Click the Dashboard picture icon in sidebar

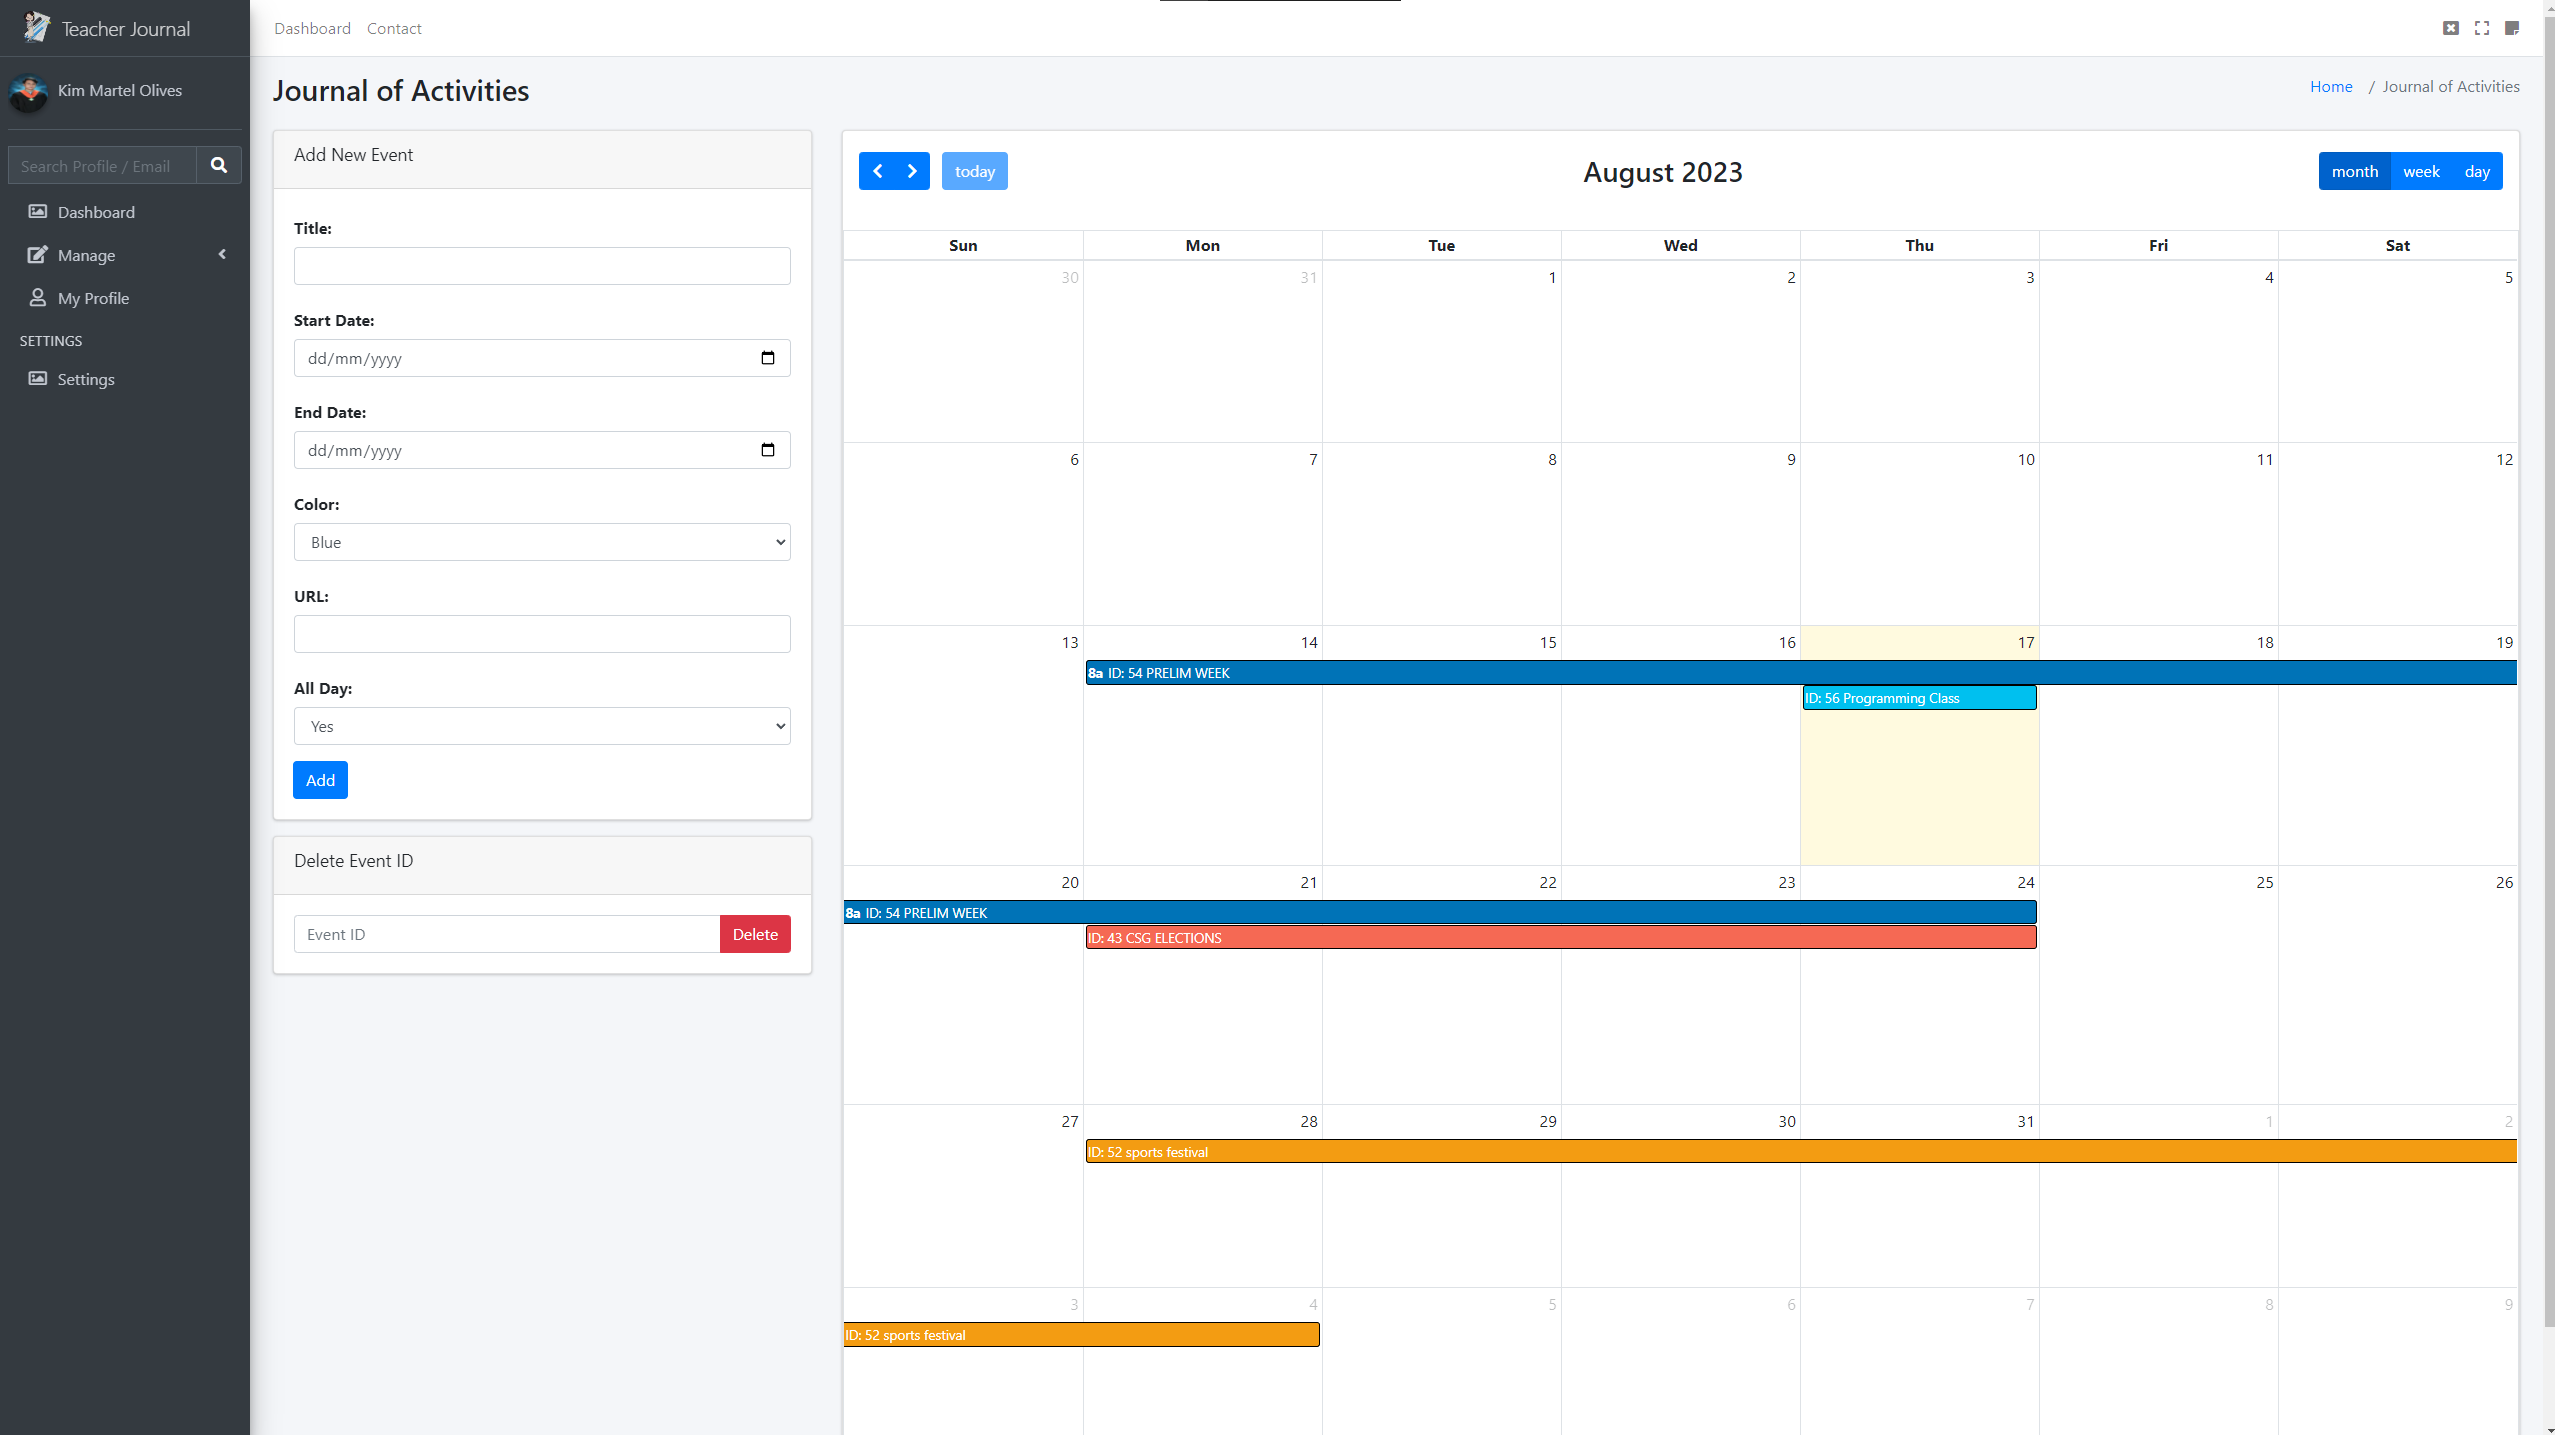point(37,211)
